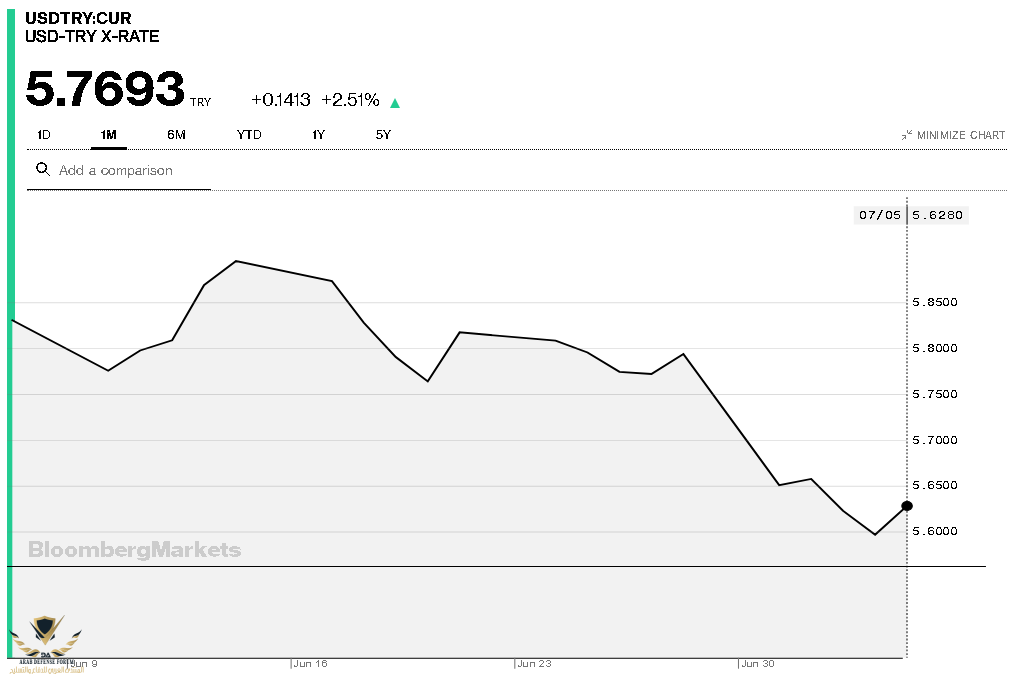Show the 5Y chart range
The width and height of the screenshot is (1017, 676).
[383, 135]
